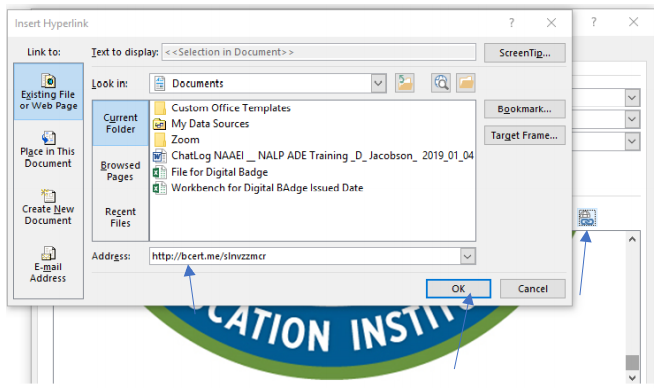Open help in background window
Image resolution: width=661 pixels, height=390 pixels.
(594, 22)
